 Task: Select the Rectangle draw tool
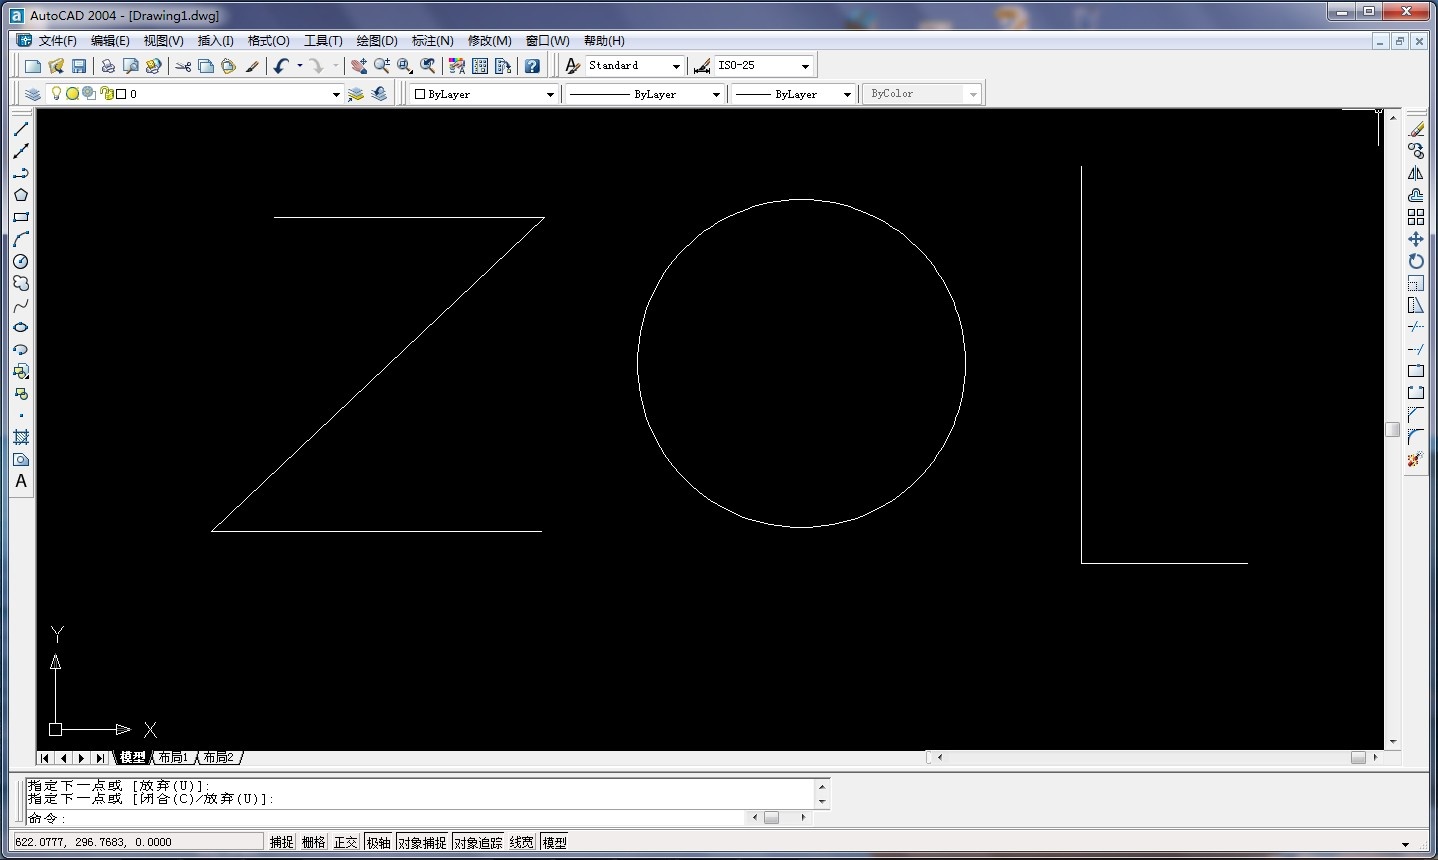click(21, 217)
